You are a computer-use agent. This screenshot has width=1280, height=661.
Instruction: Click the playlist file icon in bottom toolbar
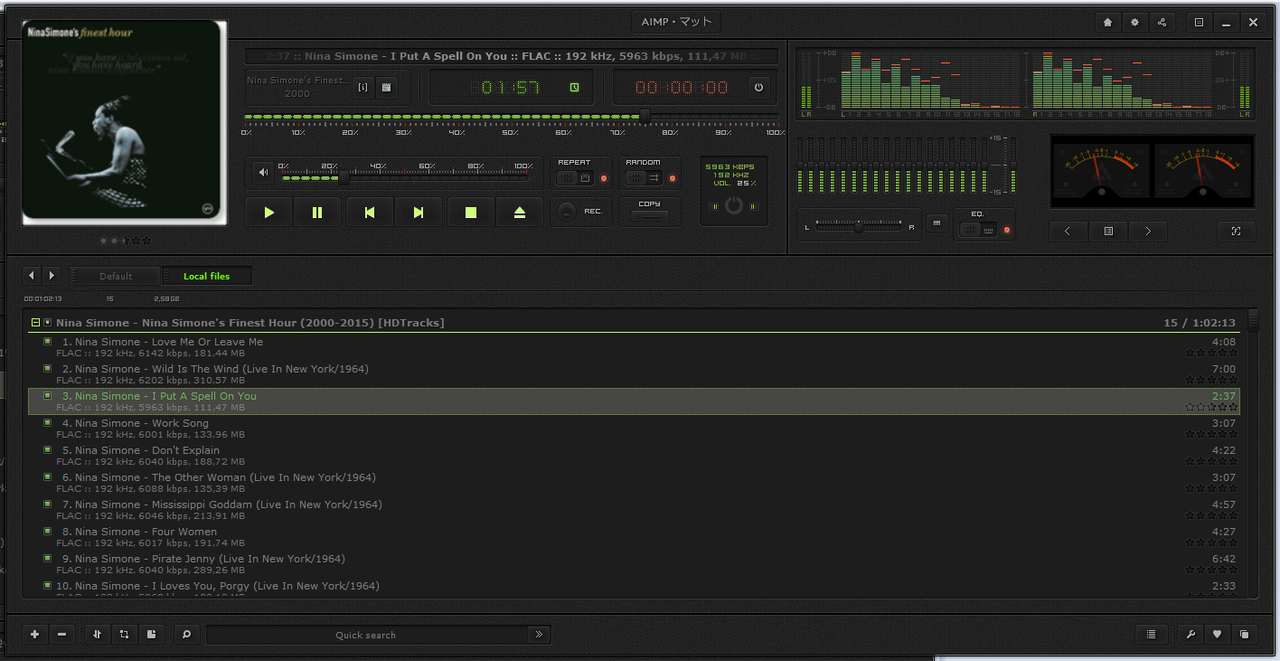pos(151,634)
